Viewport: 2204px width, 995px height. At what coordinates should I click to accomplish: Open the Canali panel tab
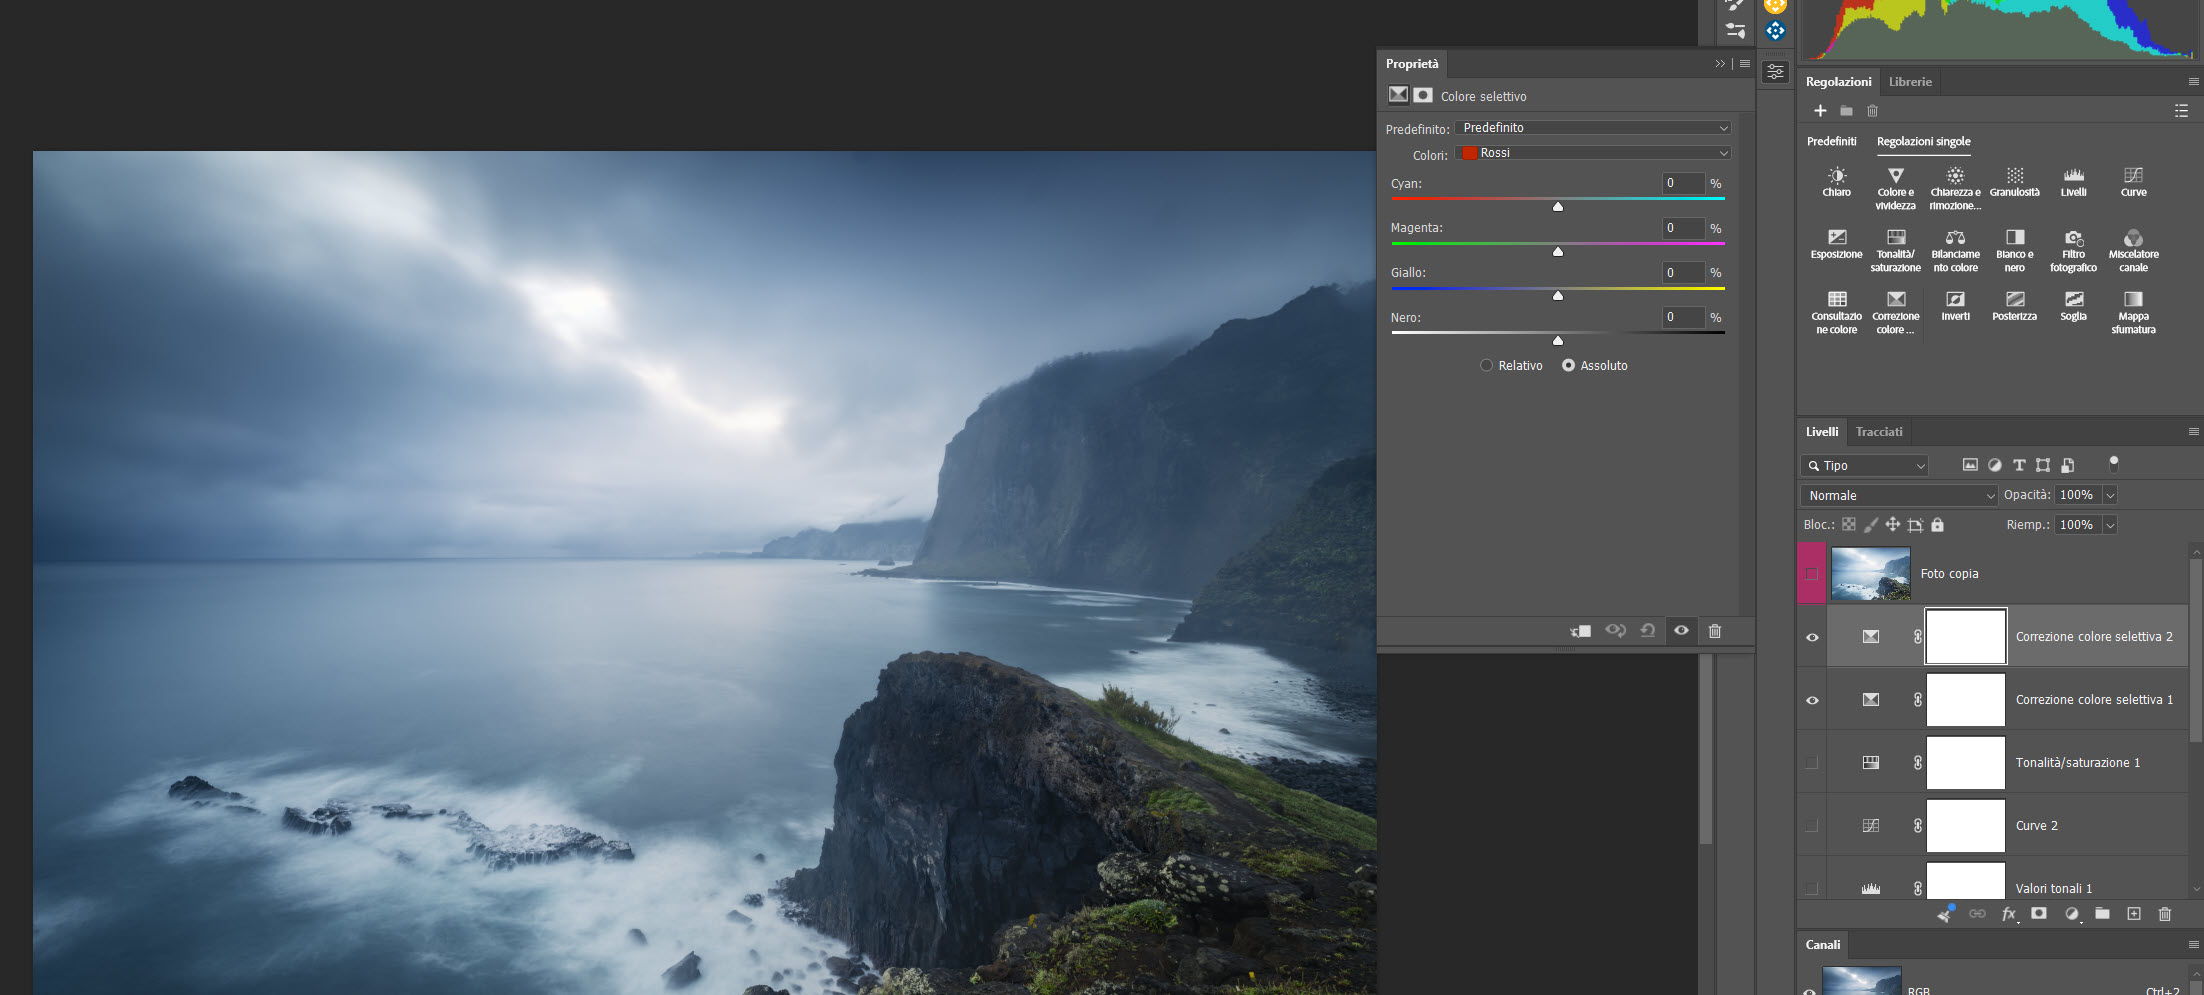pos(1823,945)
